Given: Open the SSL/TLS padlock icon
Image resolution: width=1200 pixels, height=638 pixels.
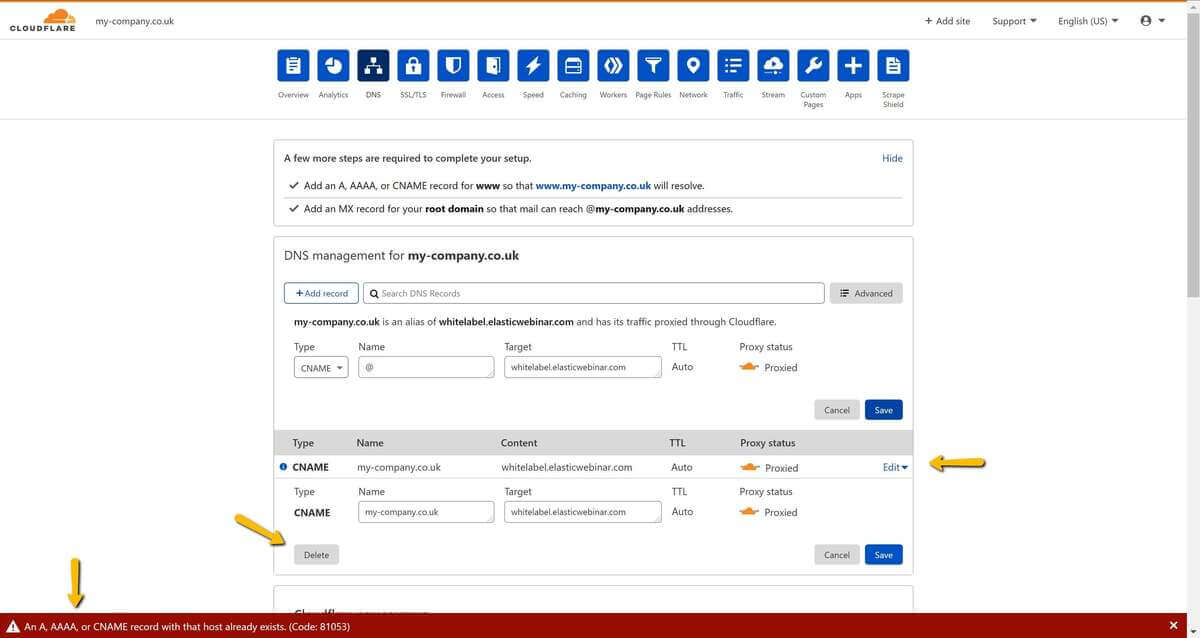Looking at the screenshot, I should coord(413,66).
